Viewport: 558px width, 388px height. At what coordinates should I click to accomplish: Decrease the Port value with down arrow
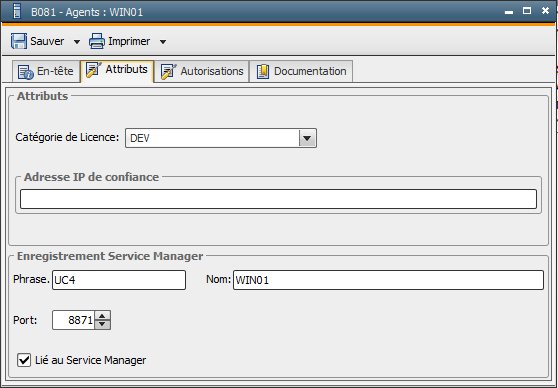click(102, 324)
